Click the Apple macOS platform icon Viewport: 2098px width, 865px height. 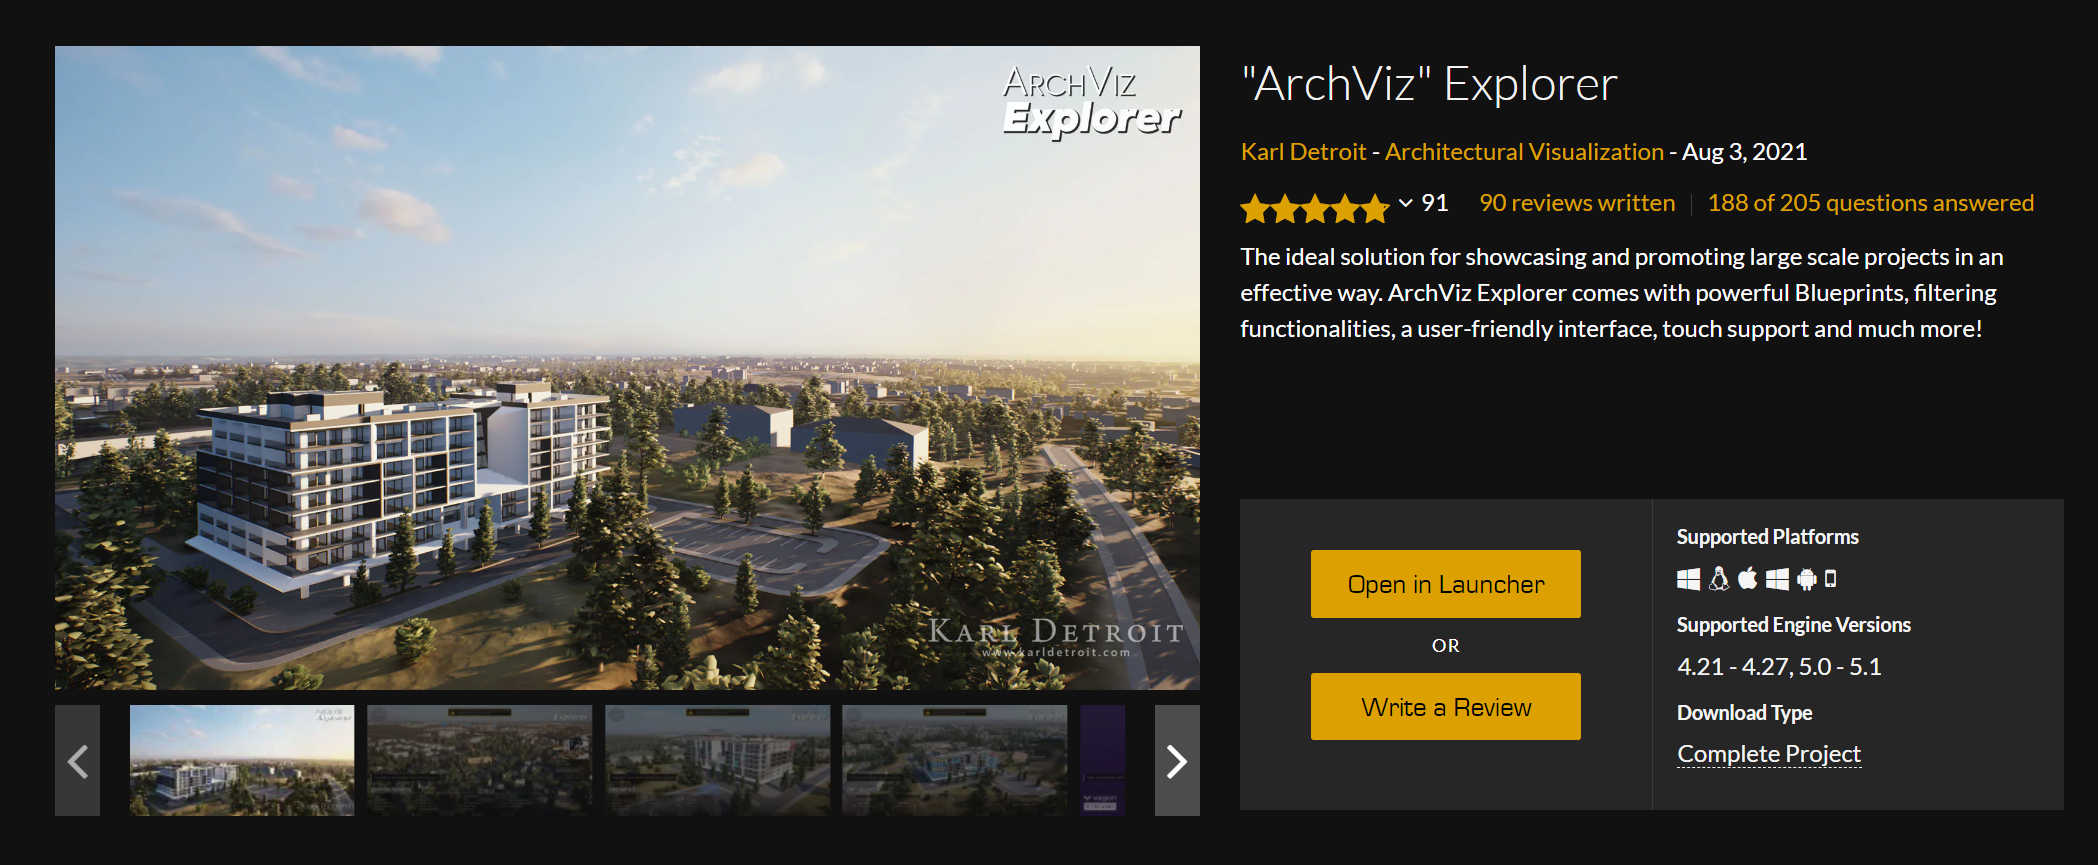[1748, 578]
